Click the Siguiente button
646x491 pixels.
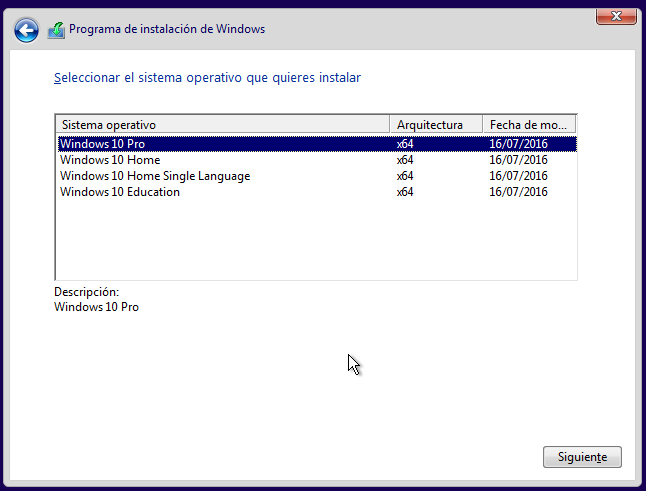click(582, 457)
